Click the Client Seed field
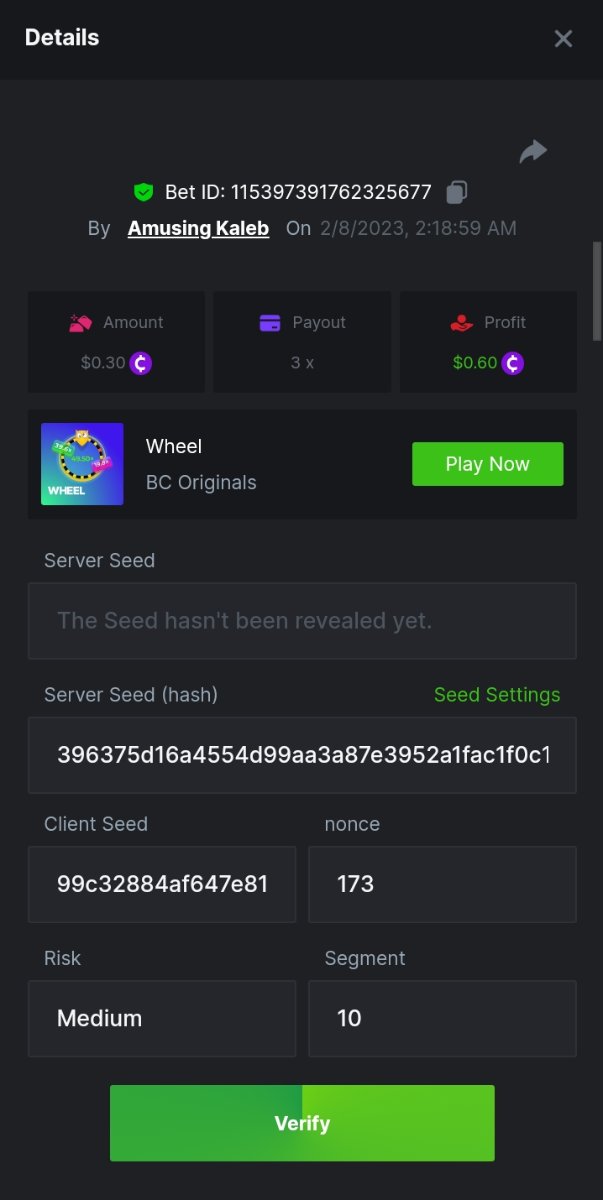This screenshot has height=1200, width=603. (162, 884)
